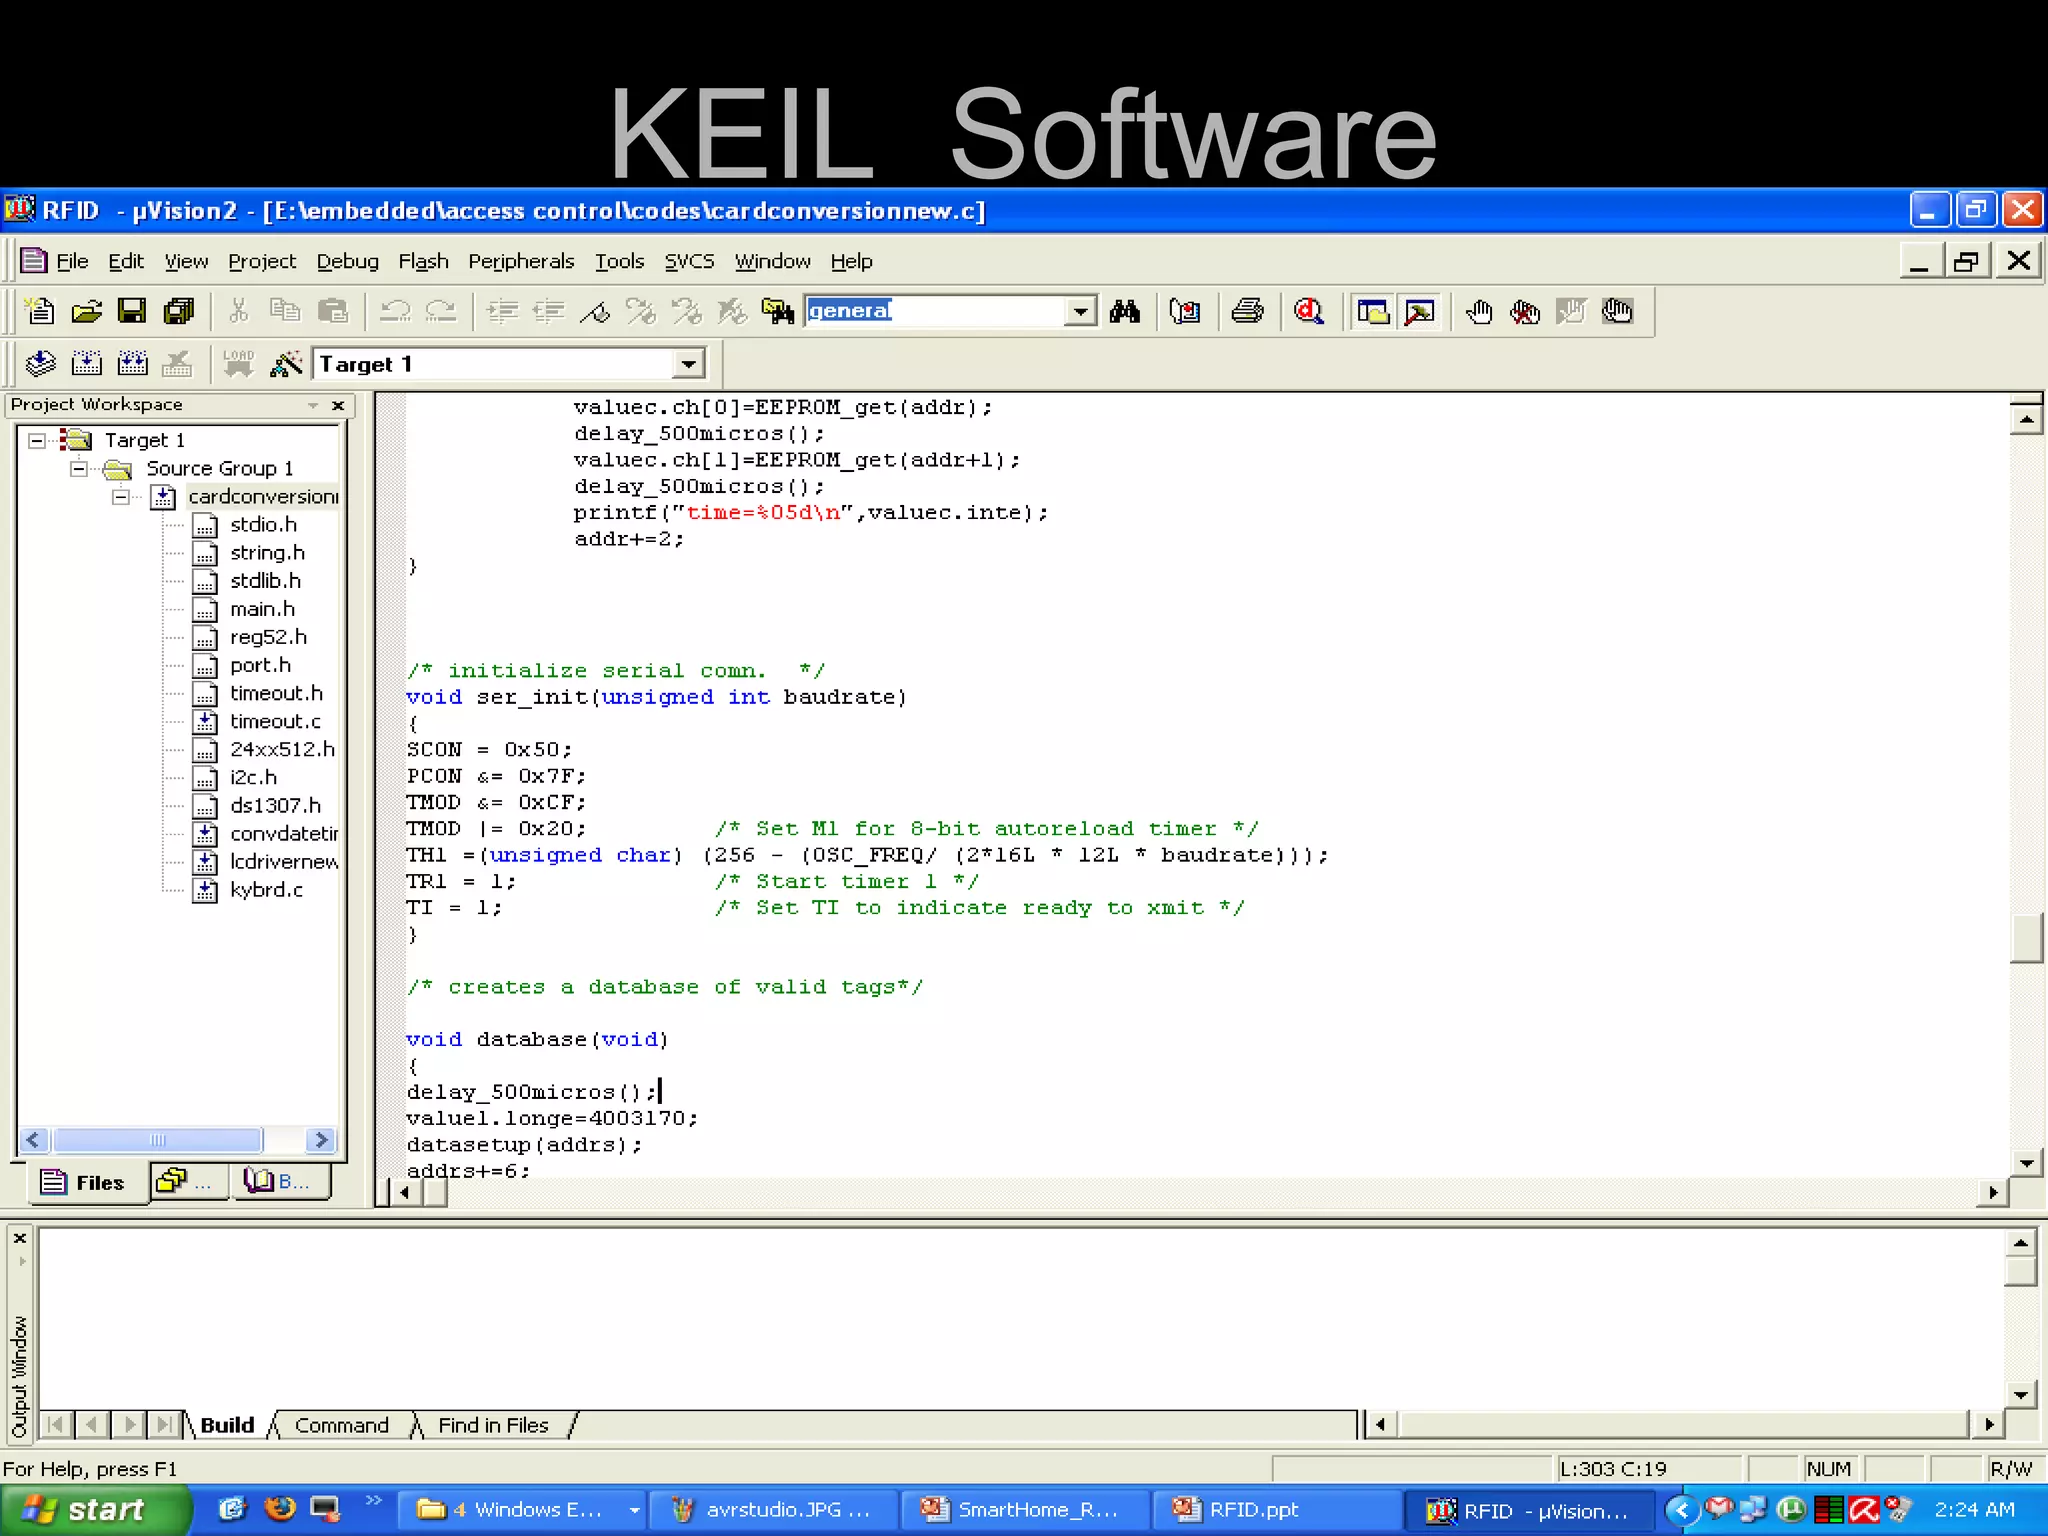Switch to avrstudio.JPG taskbar button
Screen dimensions: 2048x1536
tap(774, 1510)
